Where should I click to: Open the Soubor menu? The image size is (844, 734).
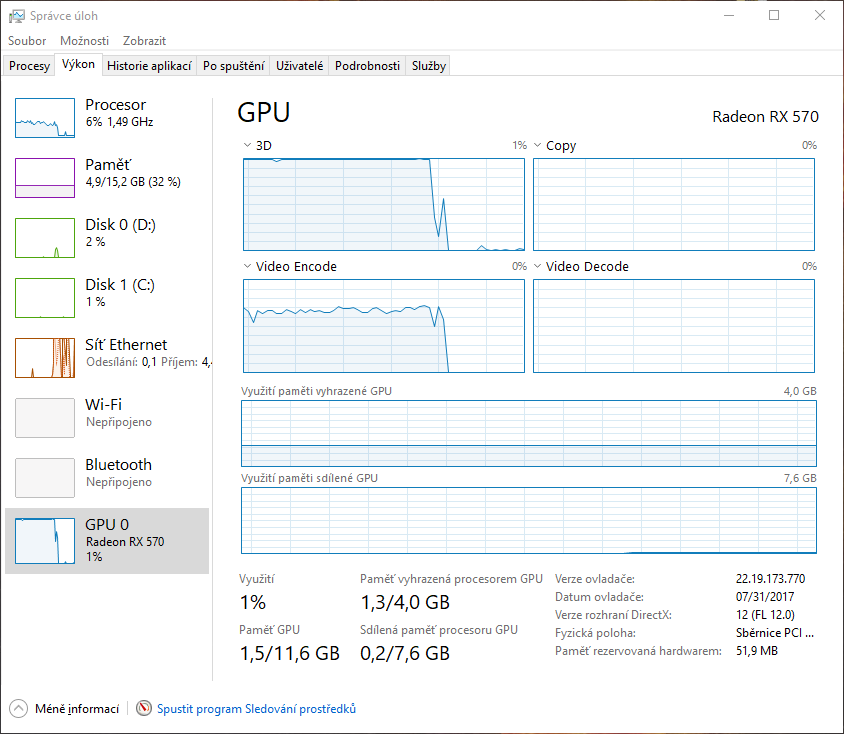coord(27,41)
